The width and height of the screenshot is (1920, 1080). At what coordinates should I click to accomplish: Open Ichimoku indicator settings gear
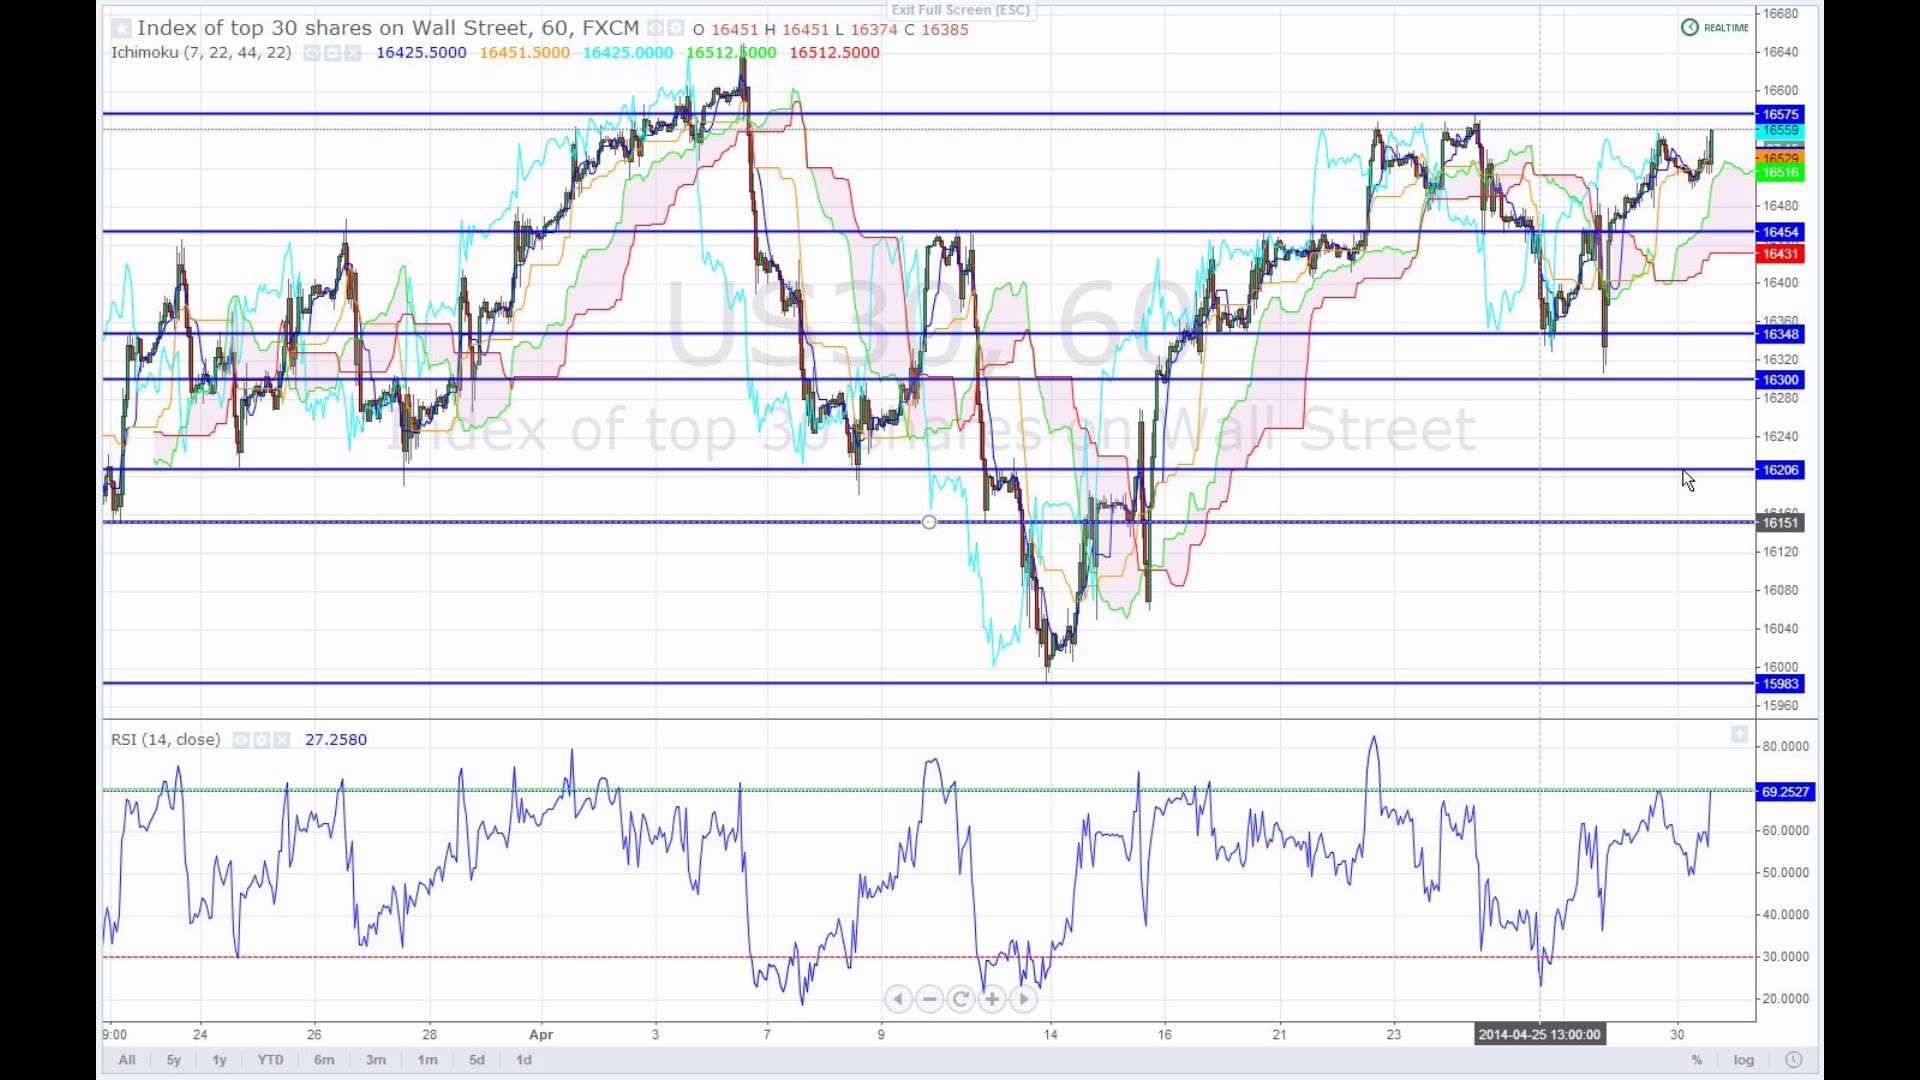click(332, 53)
